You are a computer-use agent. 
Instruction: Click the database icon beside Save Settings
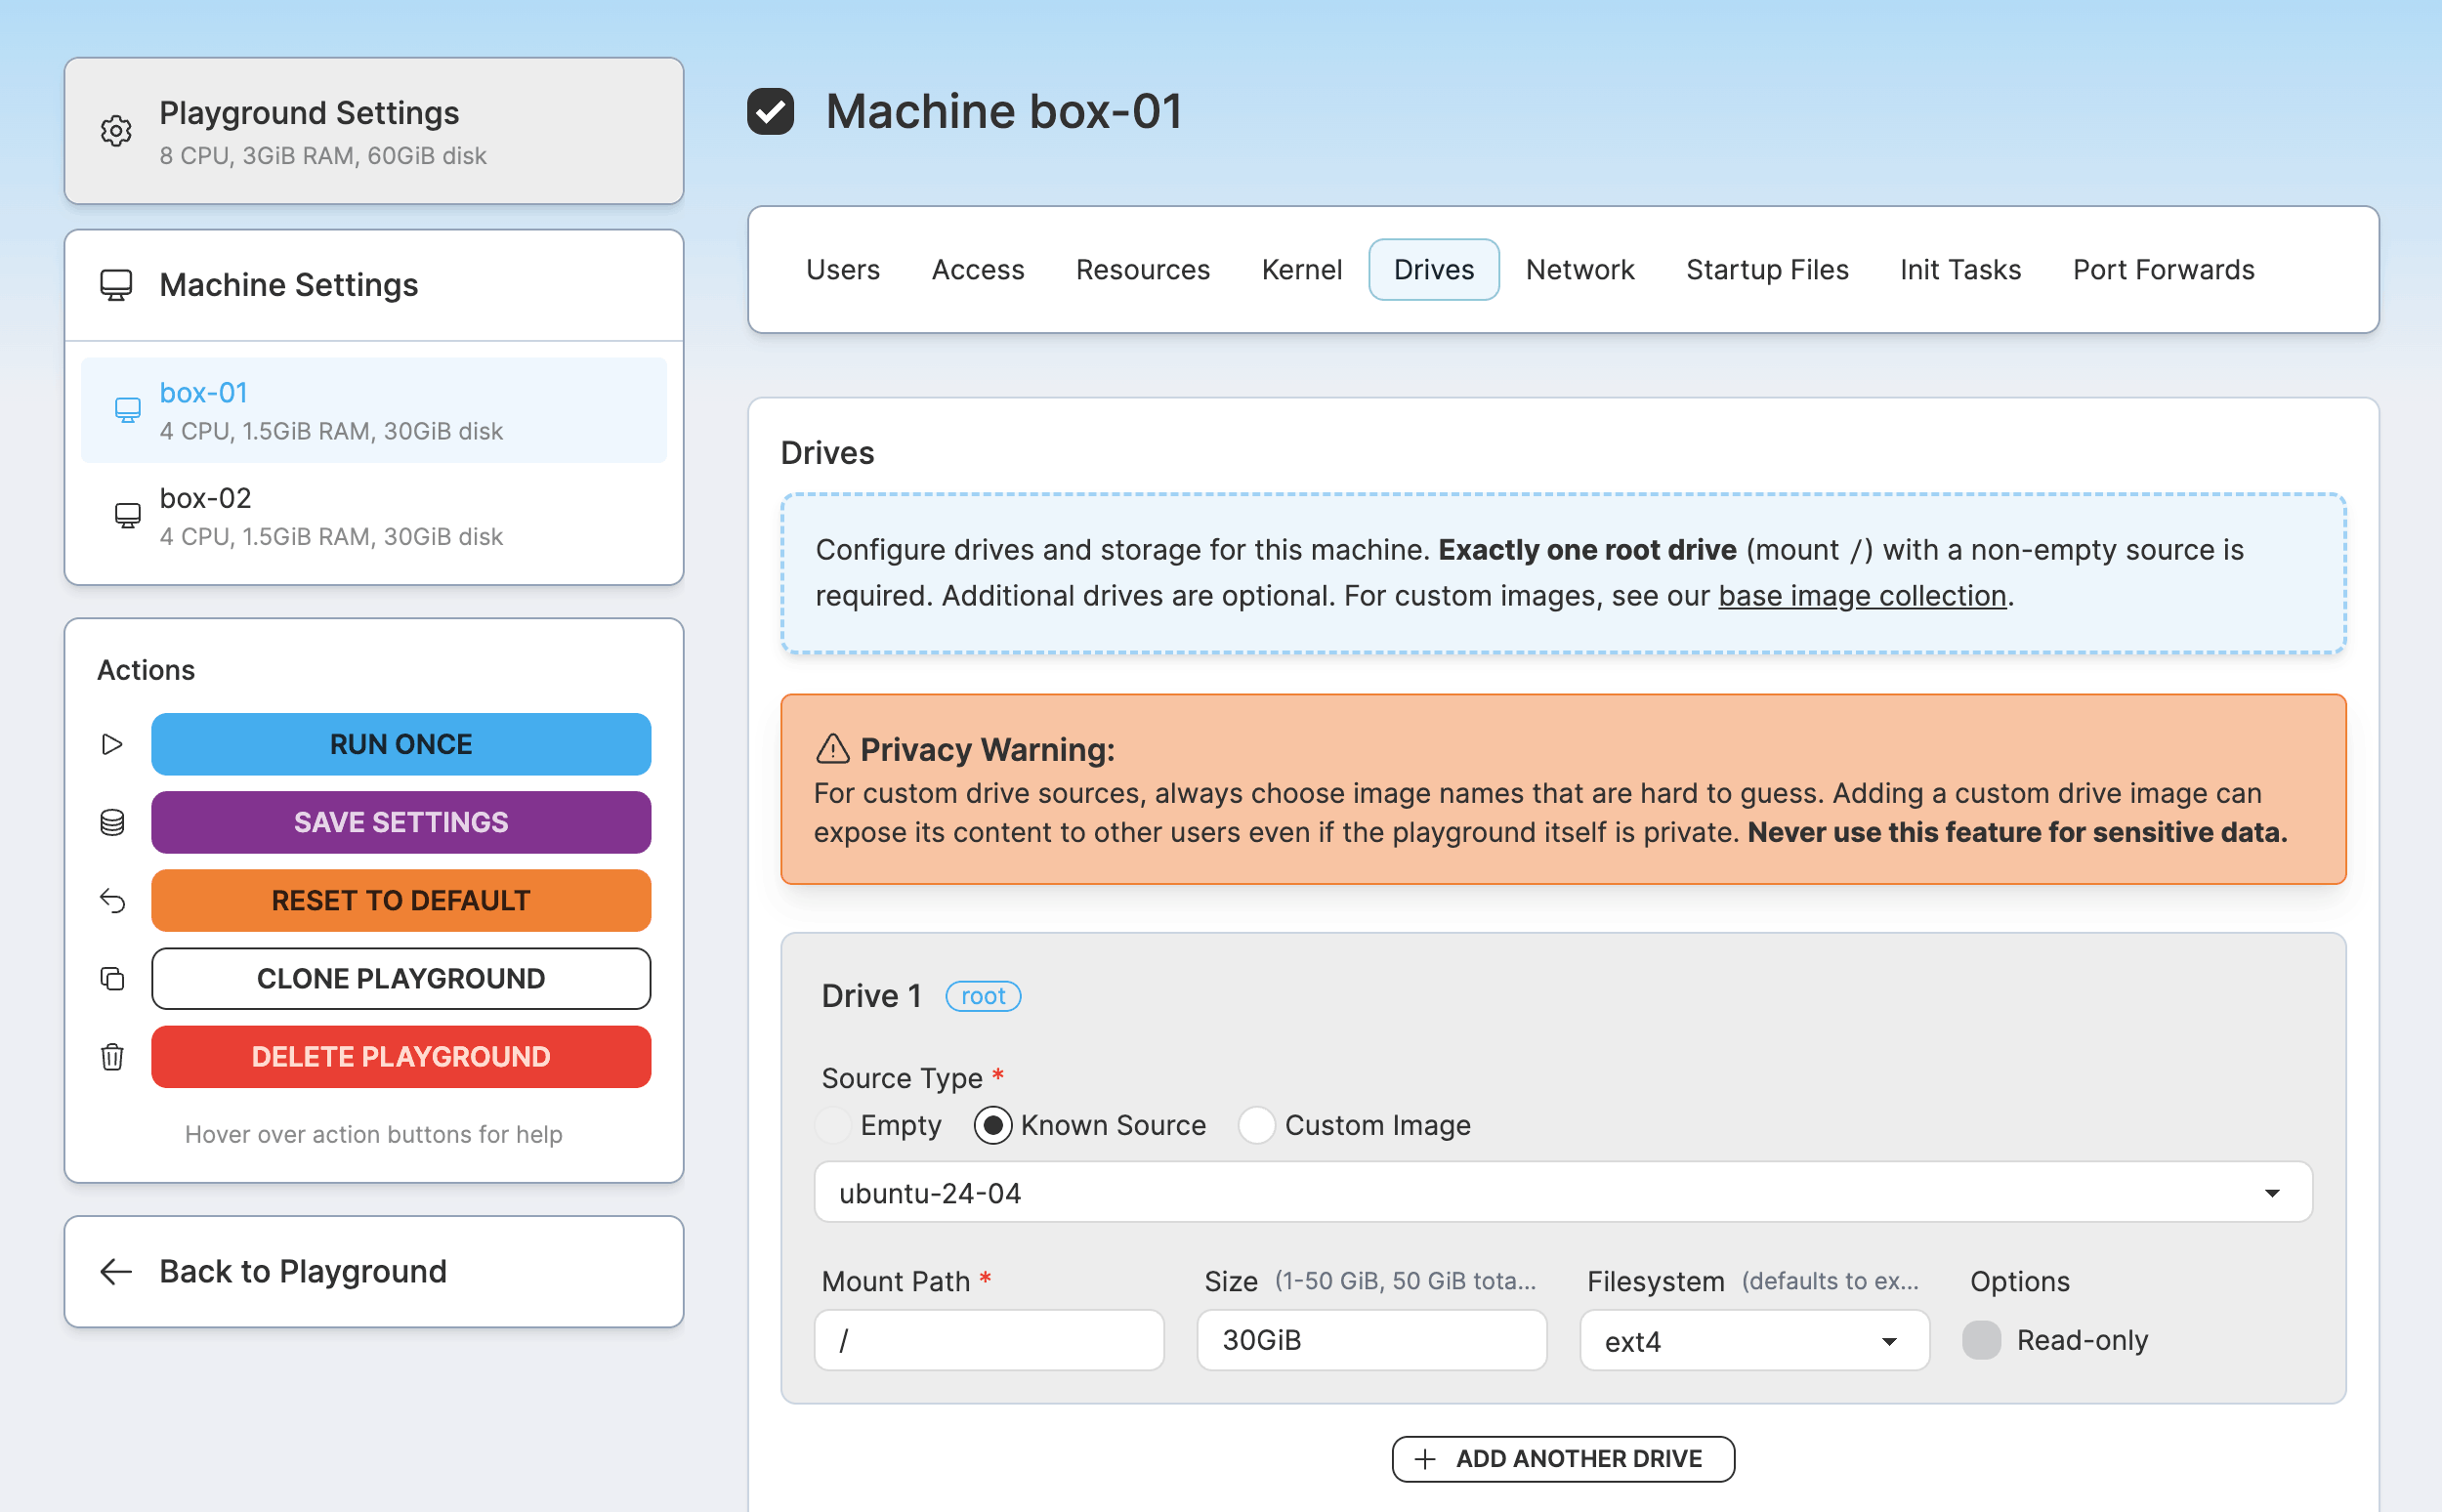112,822
